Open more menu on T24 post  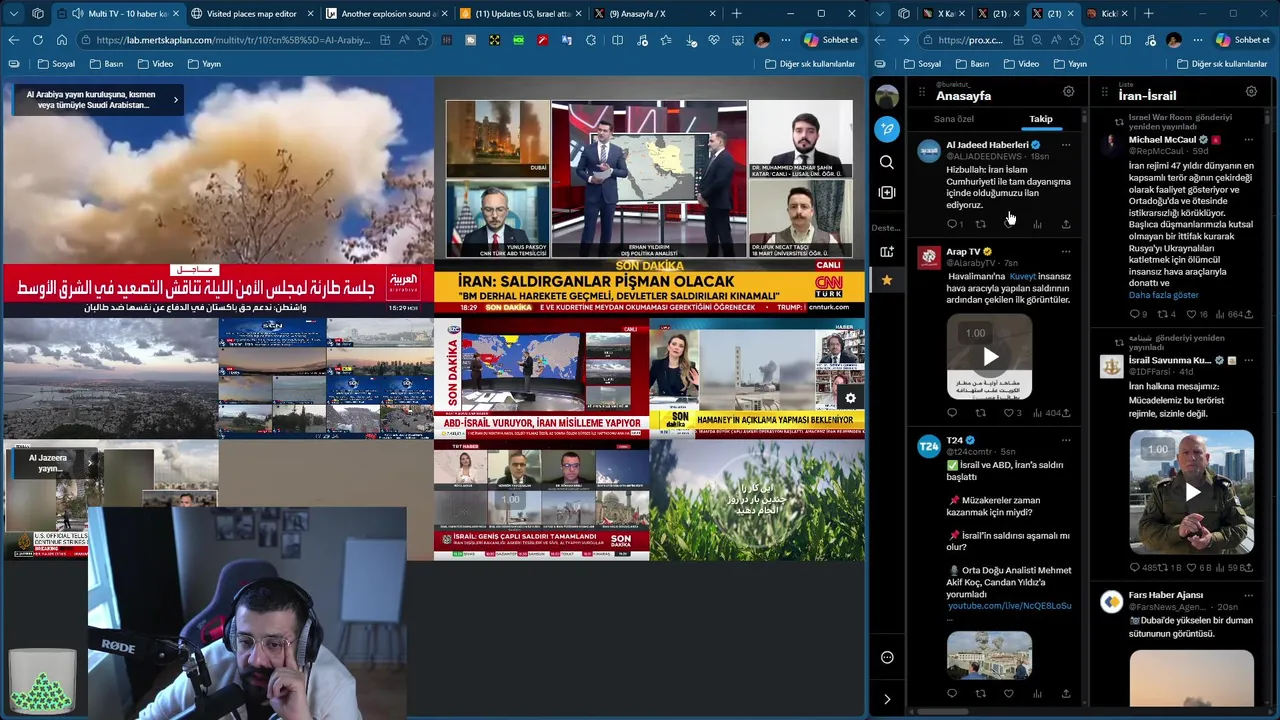(1066, 440)
